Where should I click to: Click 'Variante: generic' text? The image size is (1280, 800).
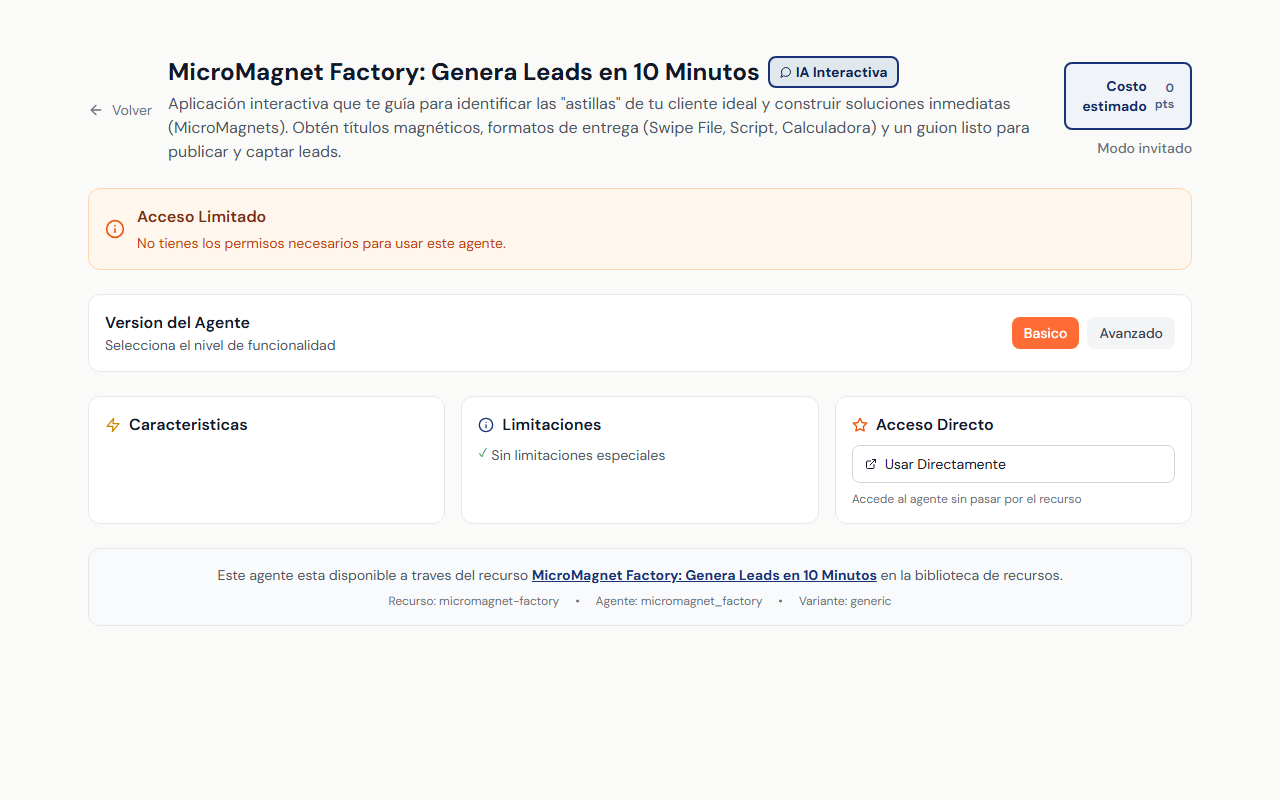pyautogui.click(x=845, y=601)
